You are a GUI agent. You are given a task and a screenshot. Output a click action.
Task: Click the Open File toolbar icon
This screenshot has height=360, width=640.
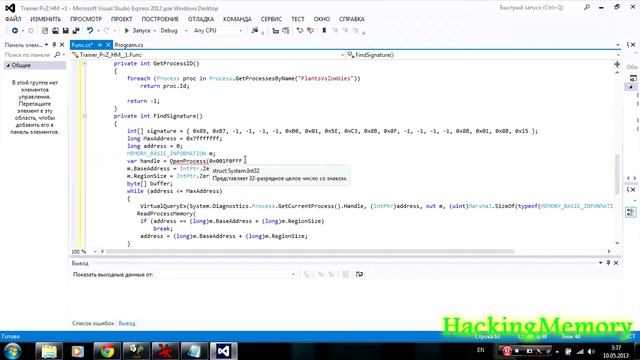point(55,31)
